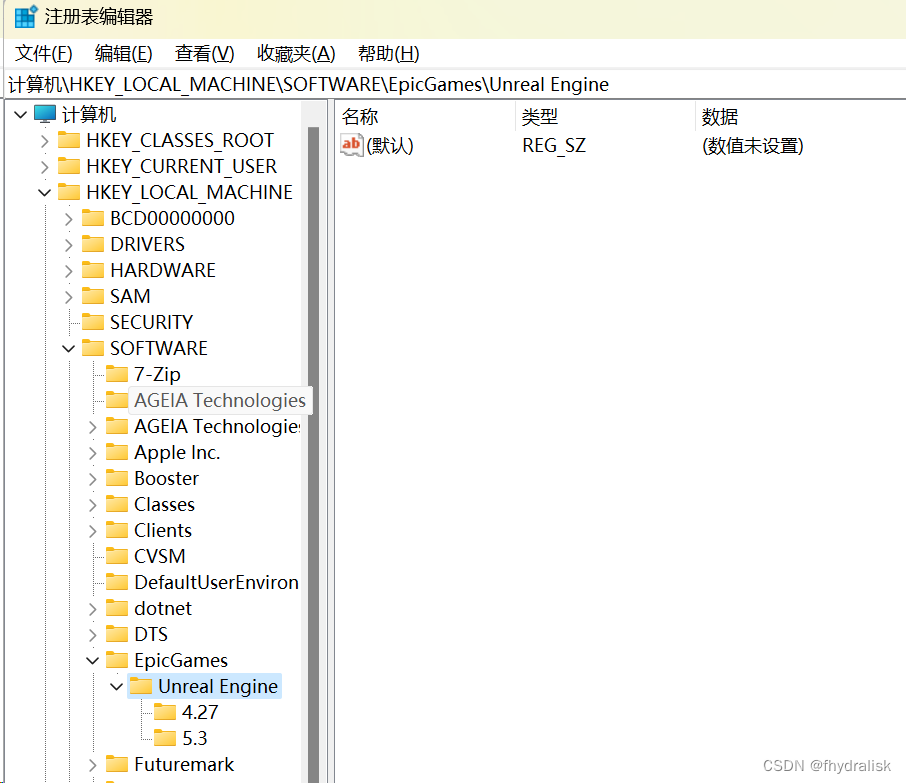The height and width of the screenshot is (783, 906).
Task: Click the Registry Editor app icon in title bar
Action: 25,17
